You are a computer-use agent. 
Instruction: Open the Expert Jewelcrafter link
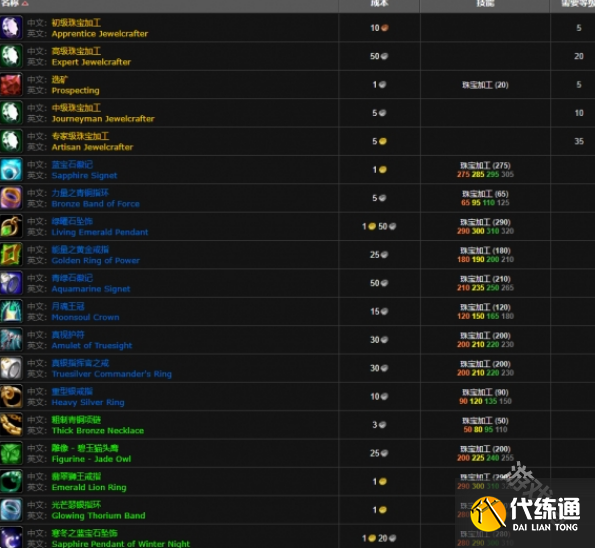click(x=91, y=62)
